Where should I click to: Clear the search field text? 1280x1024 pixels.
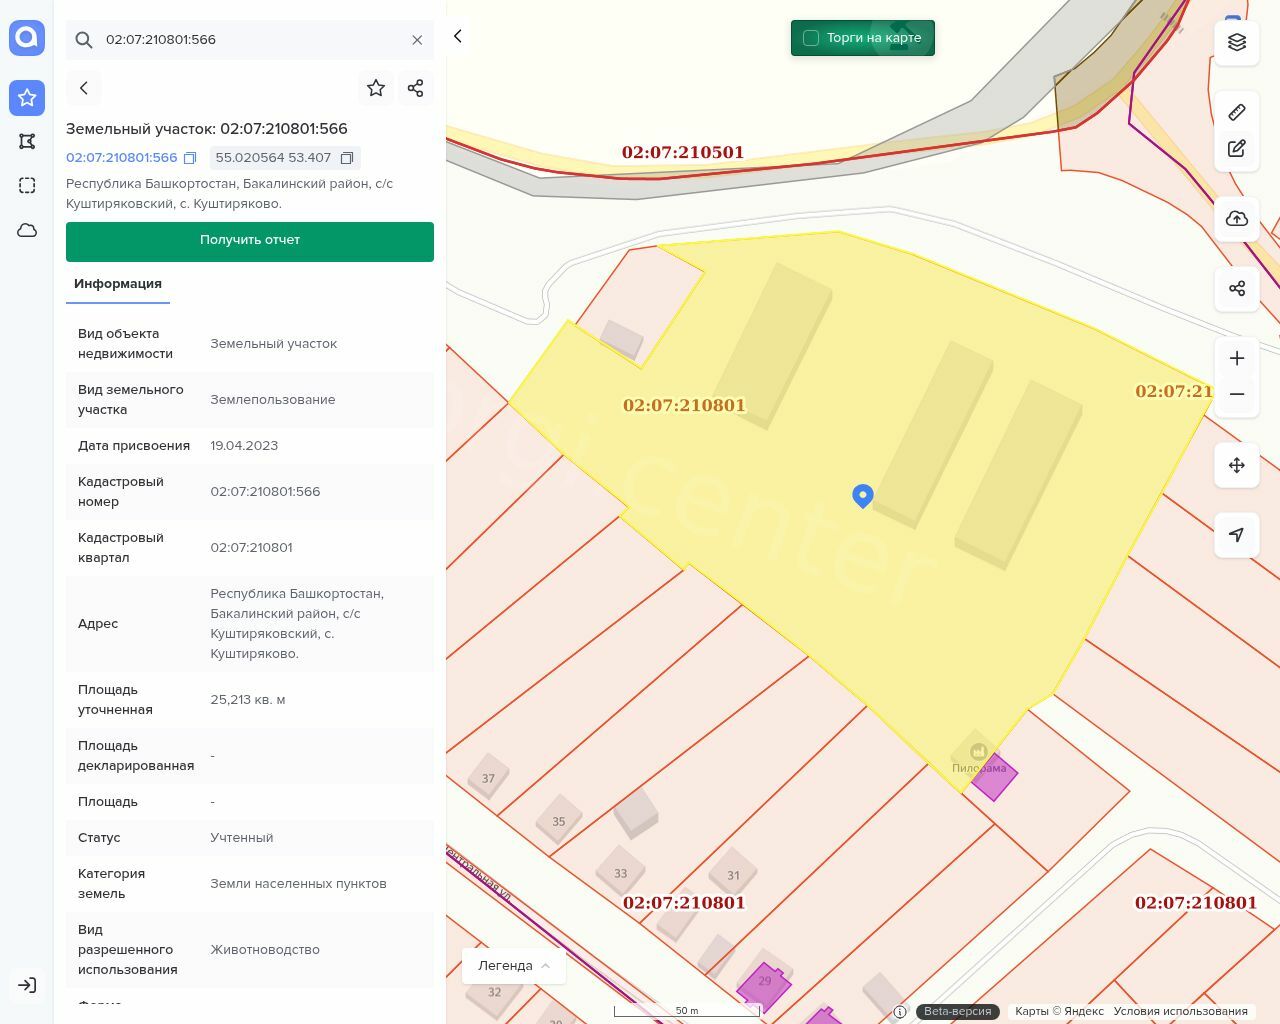[417, 40]
